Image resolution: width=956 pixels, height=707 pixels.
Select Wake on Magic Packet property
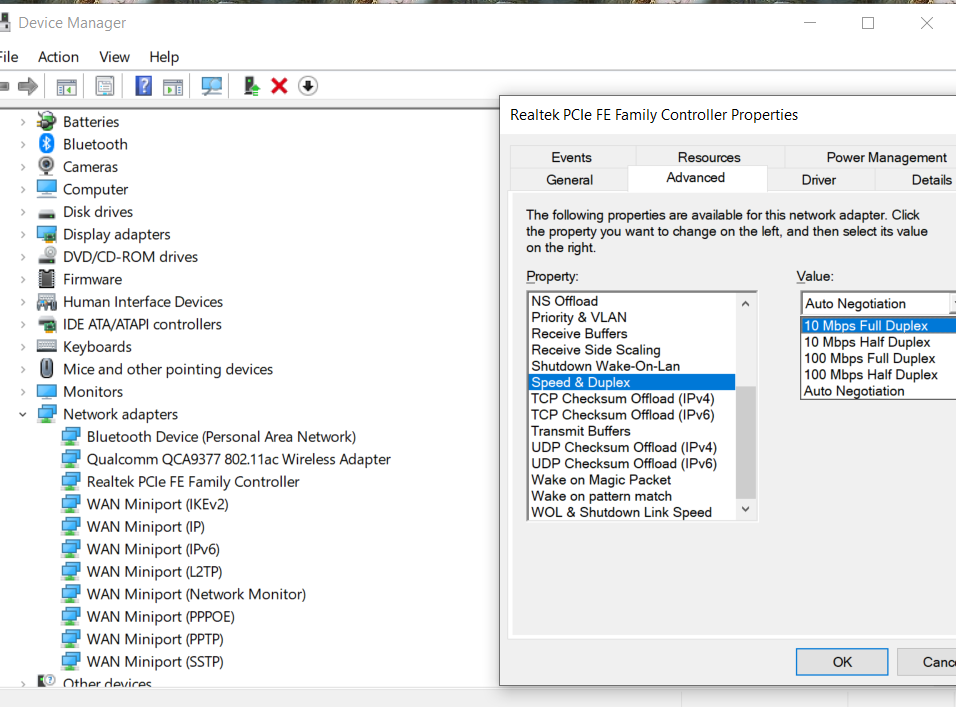[601, 480]
